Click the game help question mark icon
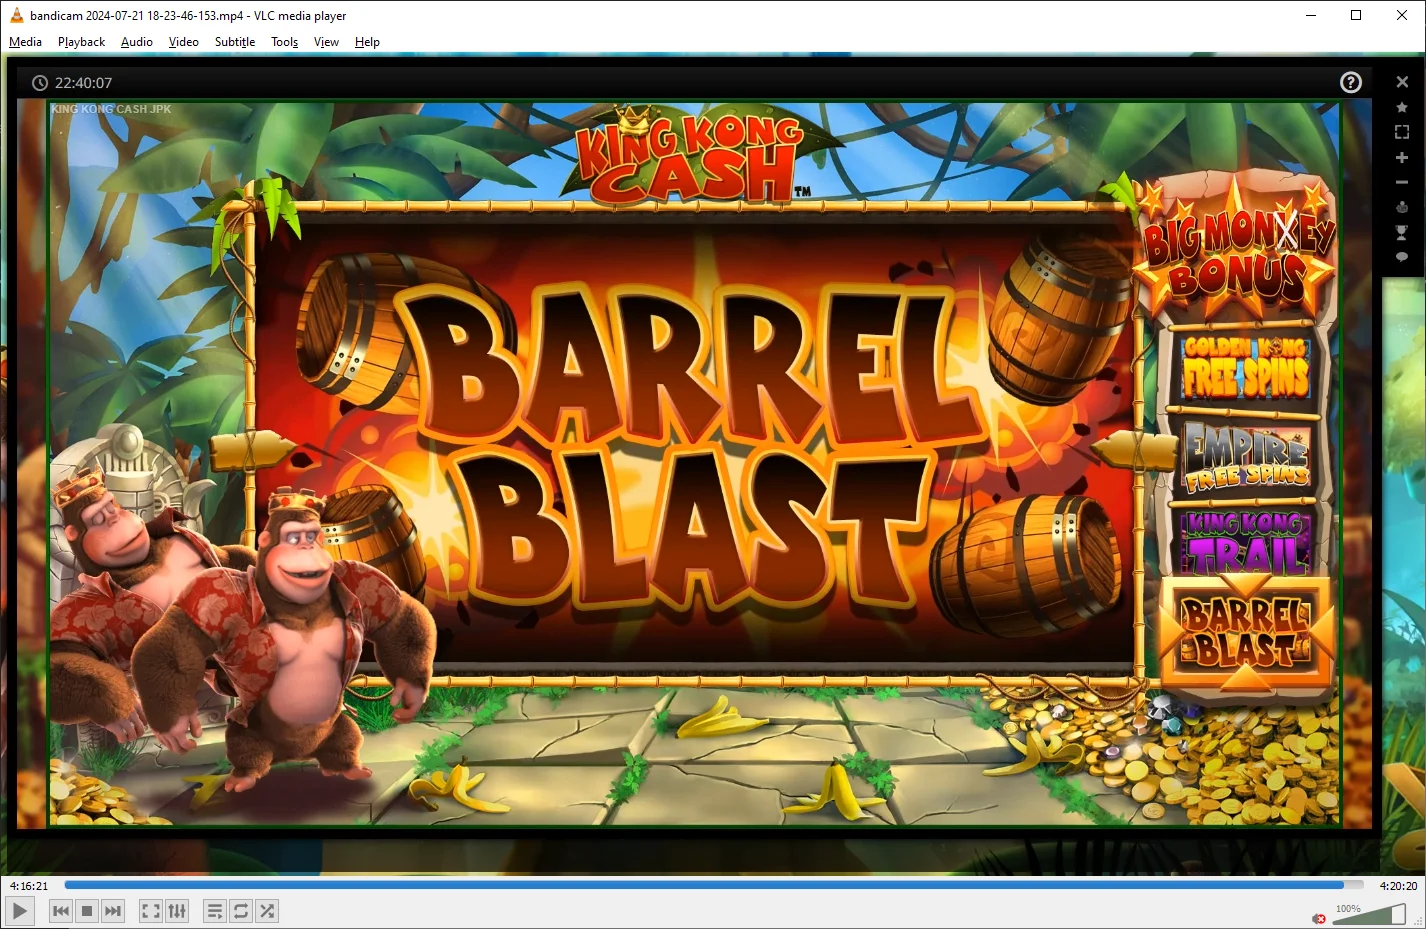The width and height of the screenshot is (1426, 929). click(1351, 82)
